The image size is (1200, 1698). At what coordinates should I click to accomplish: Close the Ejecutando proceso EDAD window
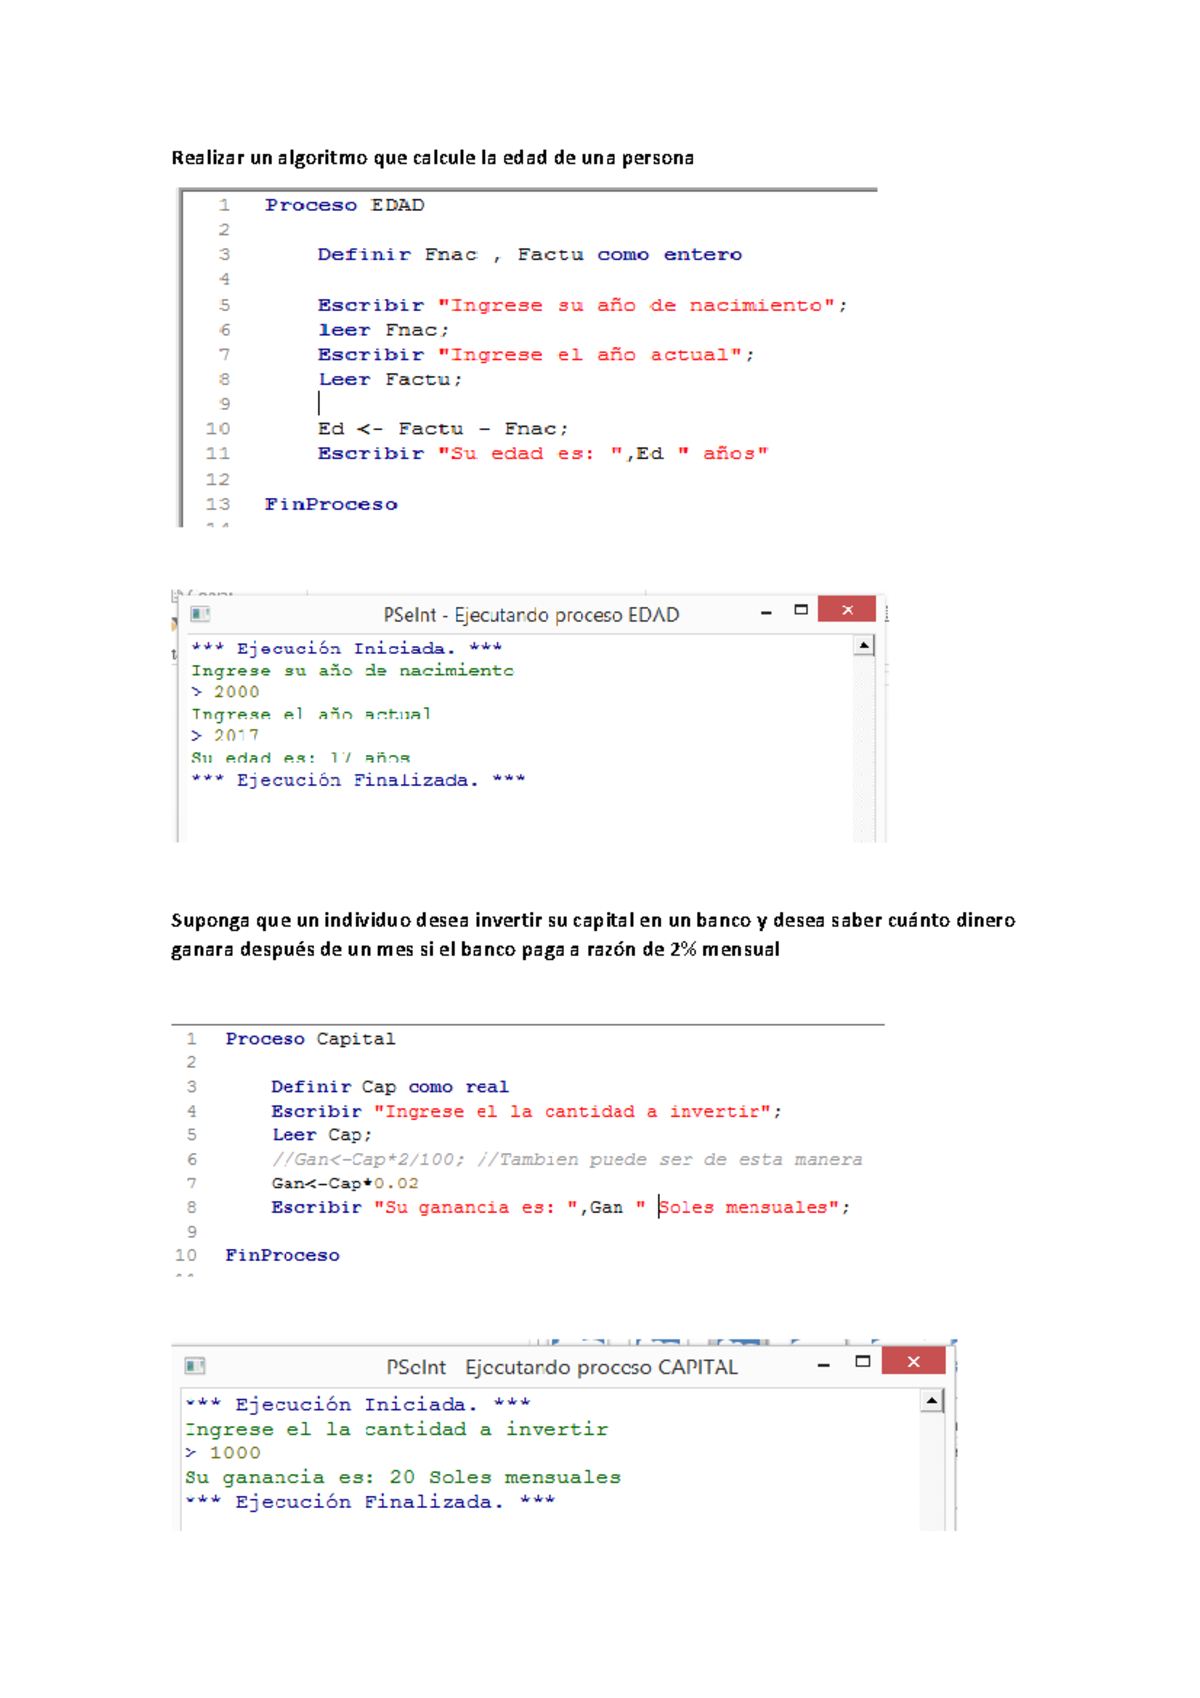(846, 610)
